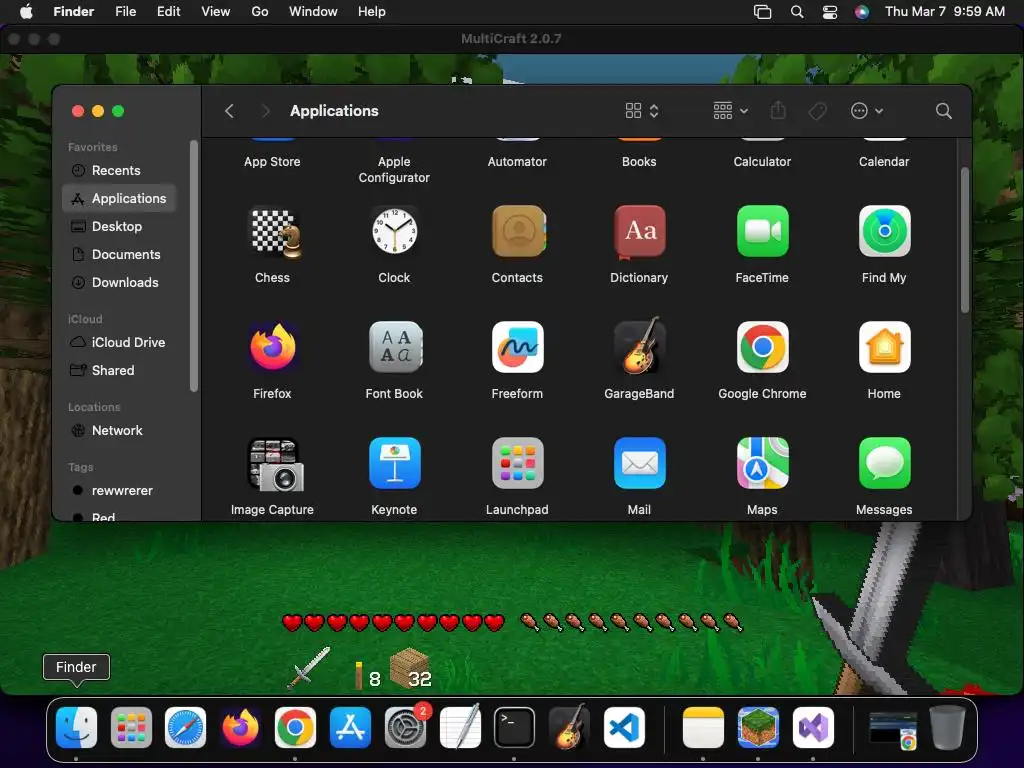The image size is (1024, 768).
Task: Click the Edit Tags toolbar button
Action: pos(818,111)
